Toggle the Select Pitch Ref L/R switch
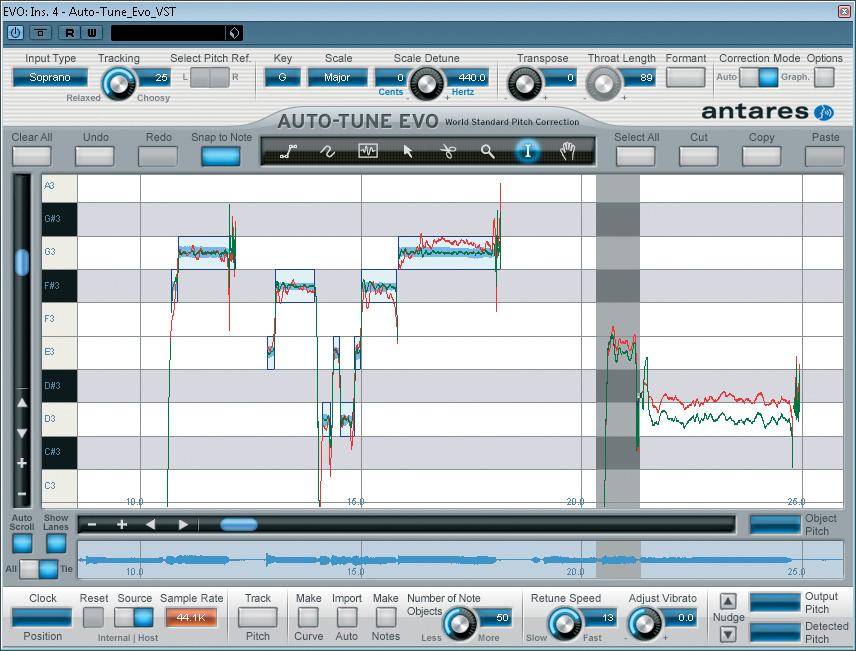 [210, 78]
